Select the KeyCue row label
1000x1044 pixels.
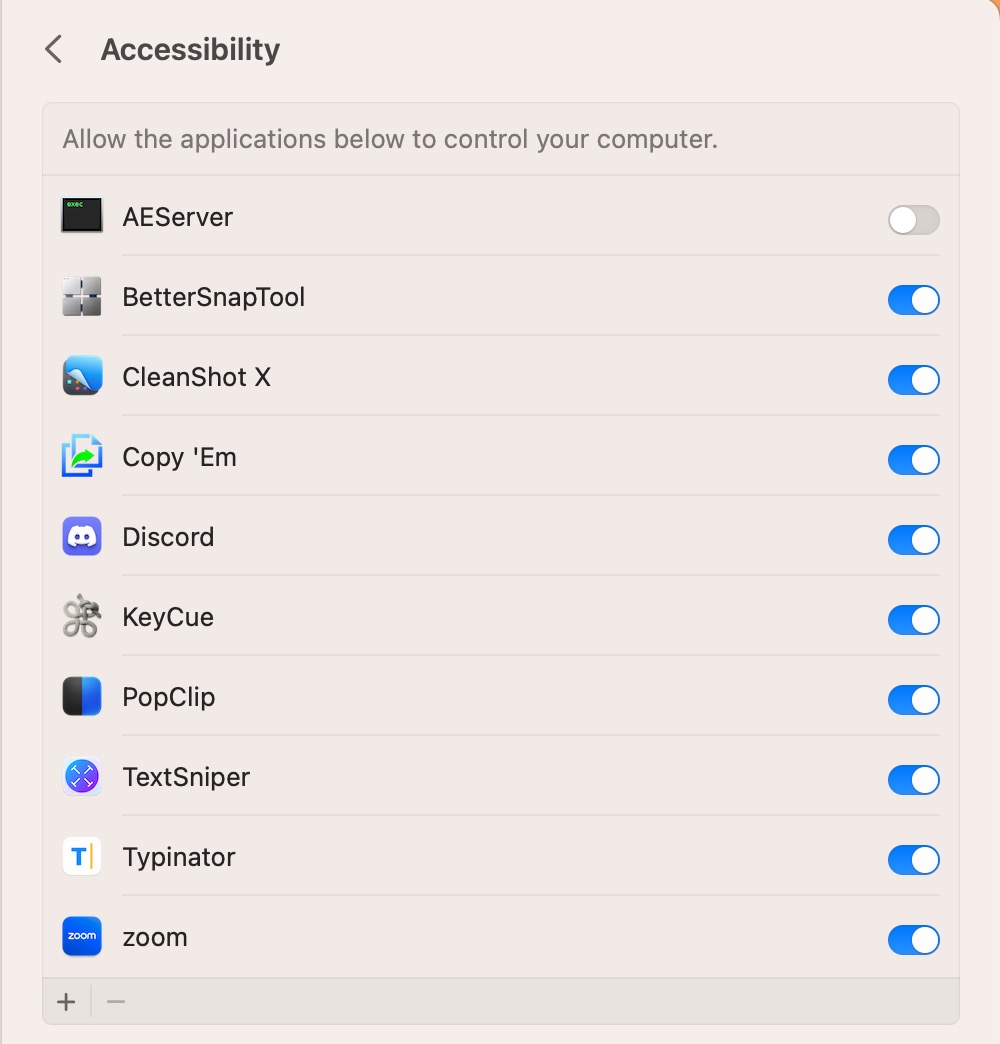tap(168, 617)
